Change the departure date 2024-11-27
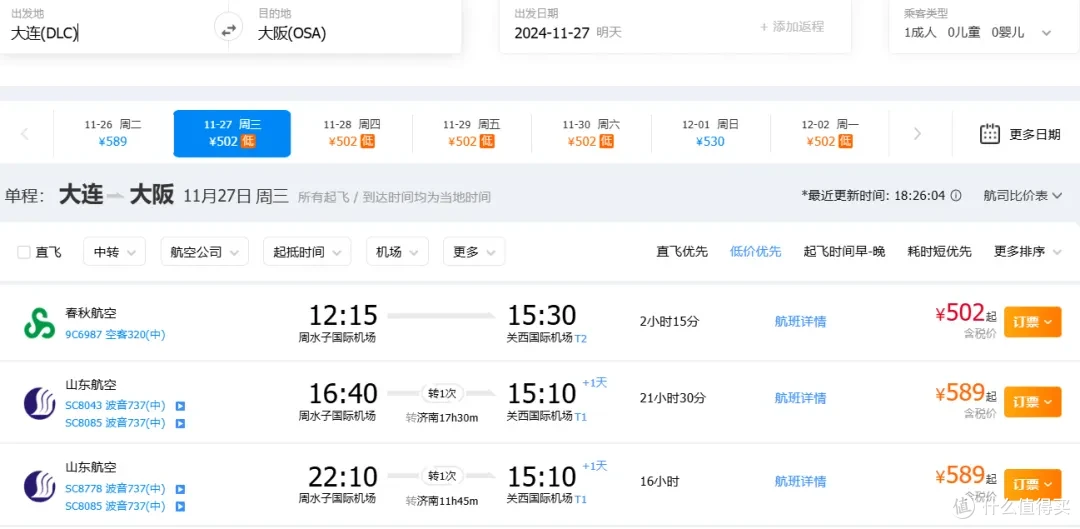 (552, 32)
